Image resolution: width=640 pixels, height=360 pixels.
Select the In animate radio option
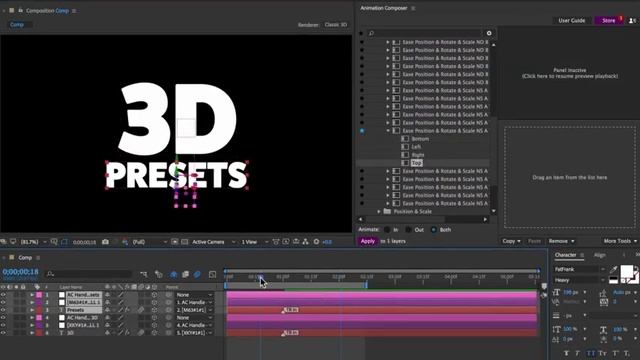(387, 230)
